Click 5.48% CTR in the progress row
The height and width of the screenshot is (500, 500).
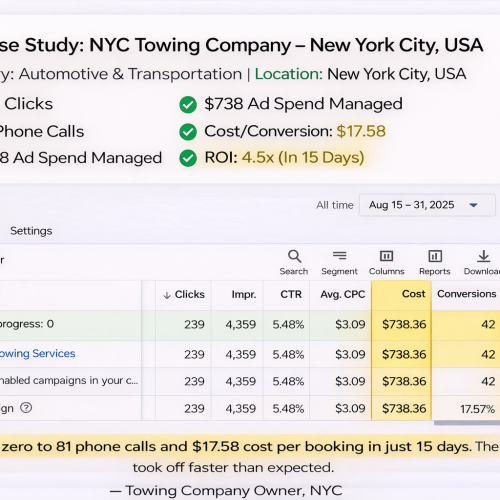[288, 324]
